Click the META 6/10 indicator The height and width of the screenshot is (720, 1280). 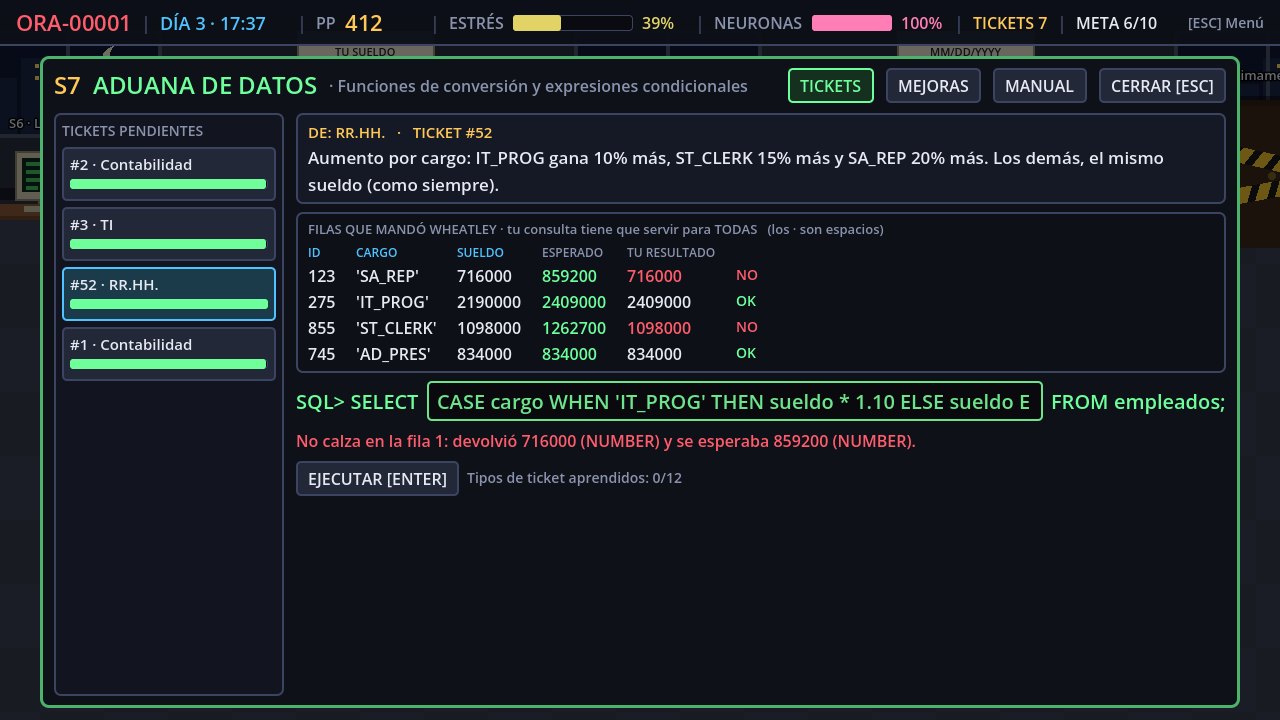(1116, 23)
